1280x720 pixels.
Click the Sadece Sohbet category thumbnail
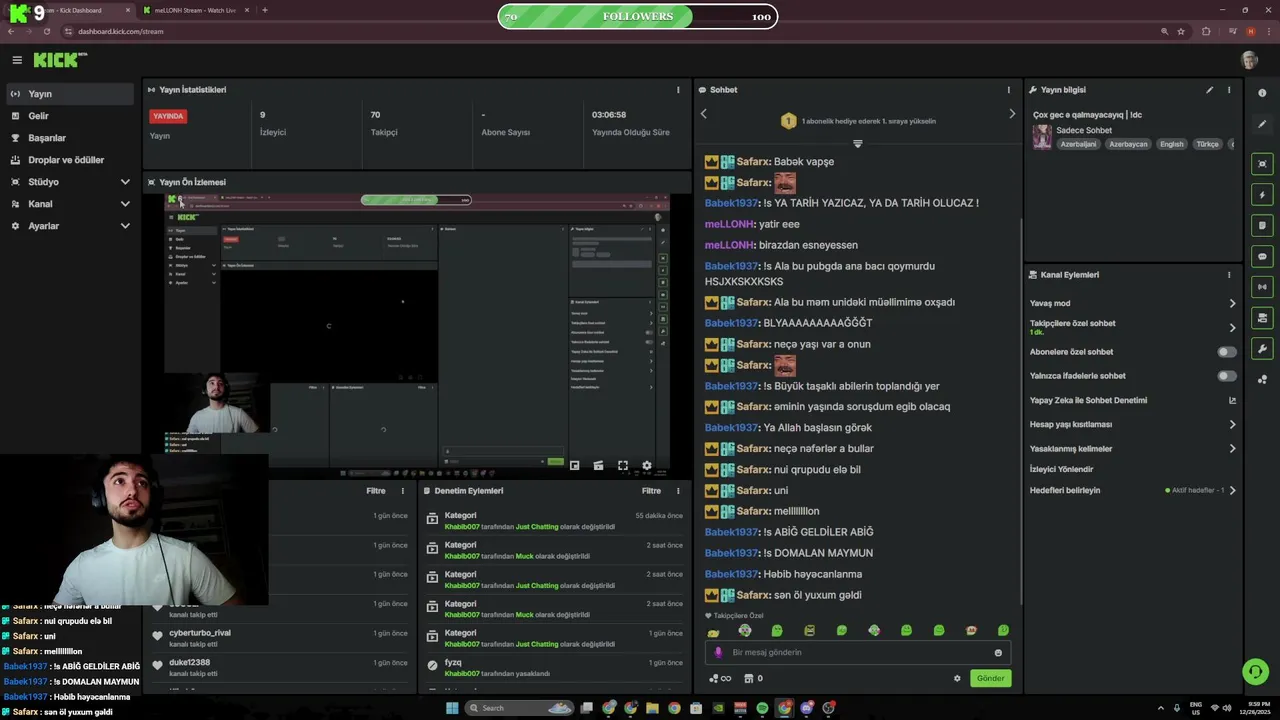point(1042,137)
